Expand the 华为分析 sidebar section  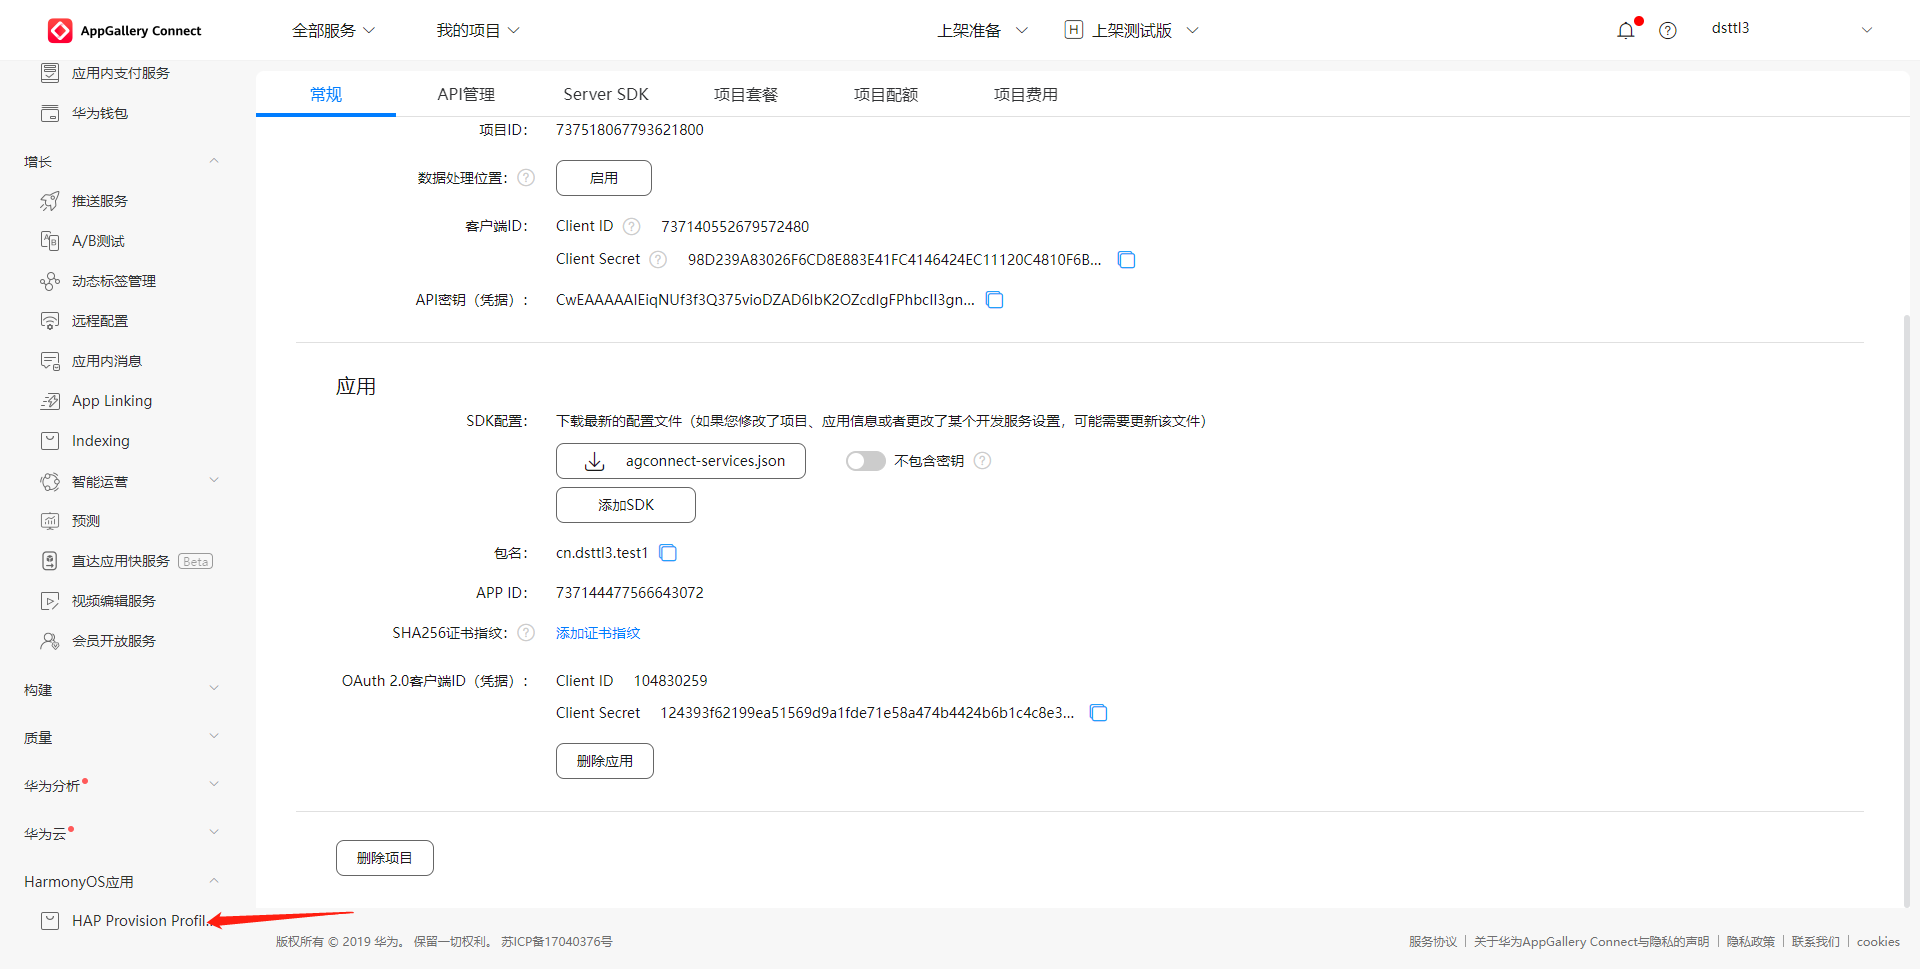pyautogui.click(x=214, y=785)
